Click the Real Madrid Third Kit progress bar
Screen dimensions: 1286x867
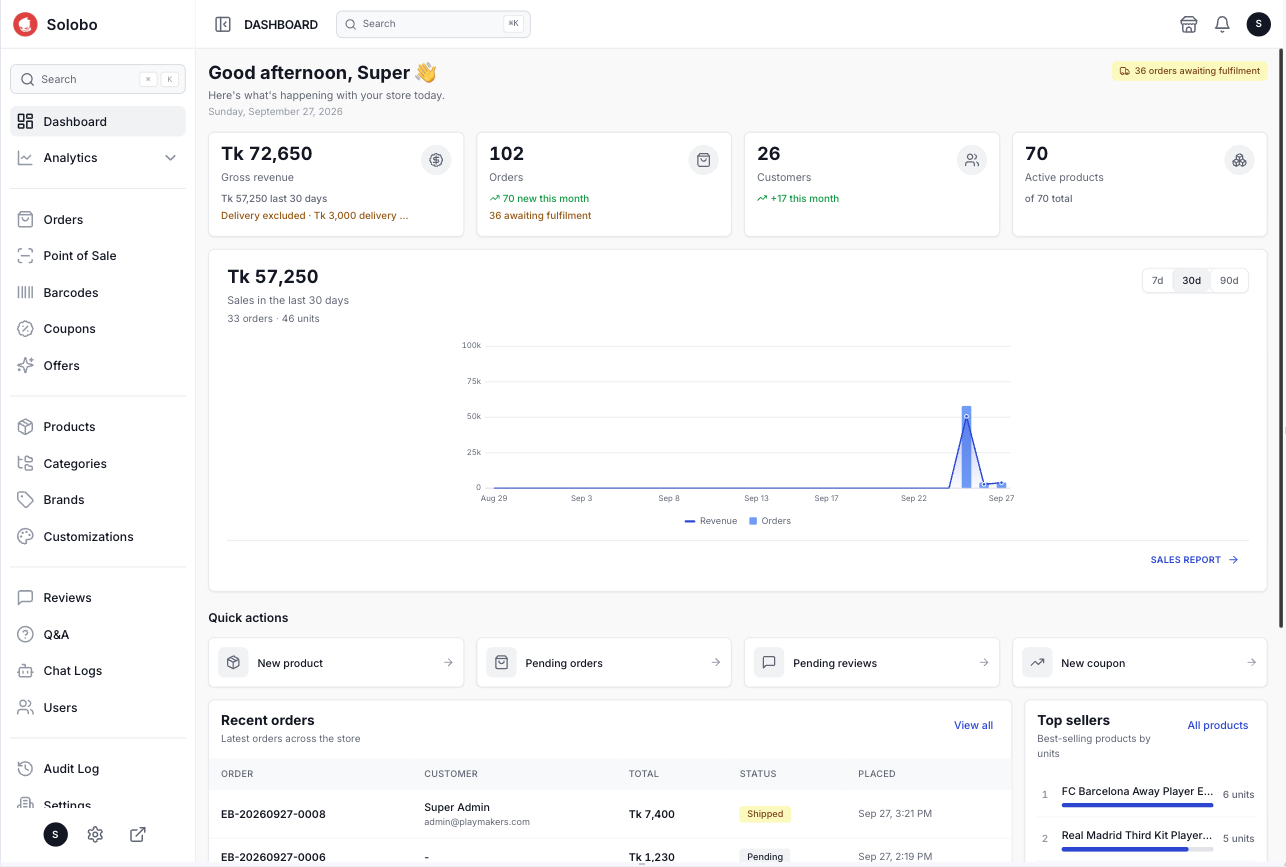coord(1138,849)
